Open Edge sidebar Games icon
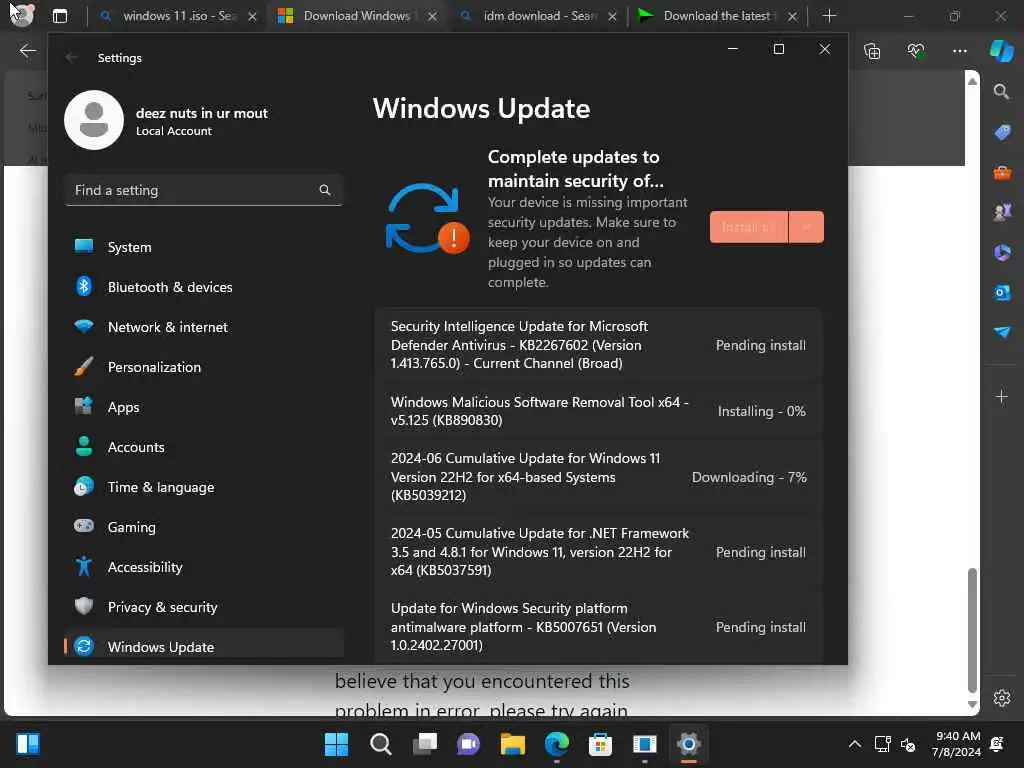 [1002, 212]
